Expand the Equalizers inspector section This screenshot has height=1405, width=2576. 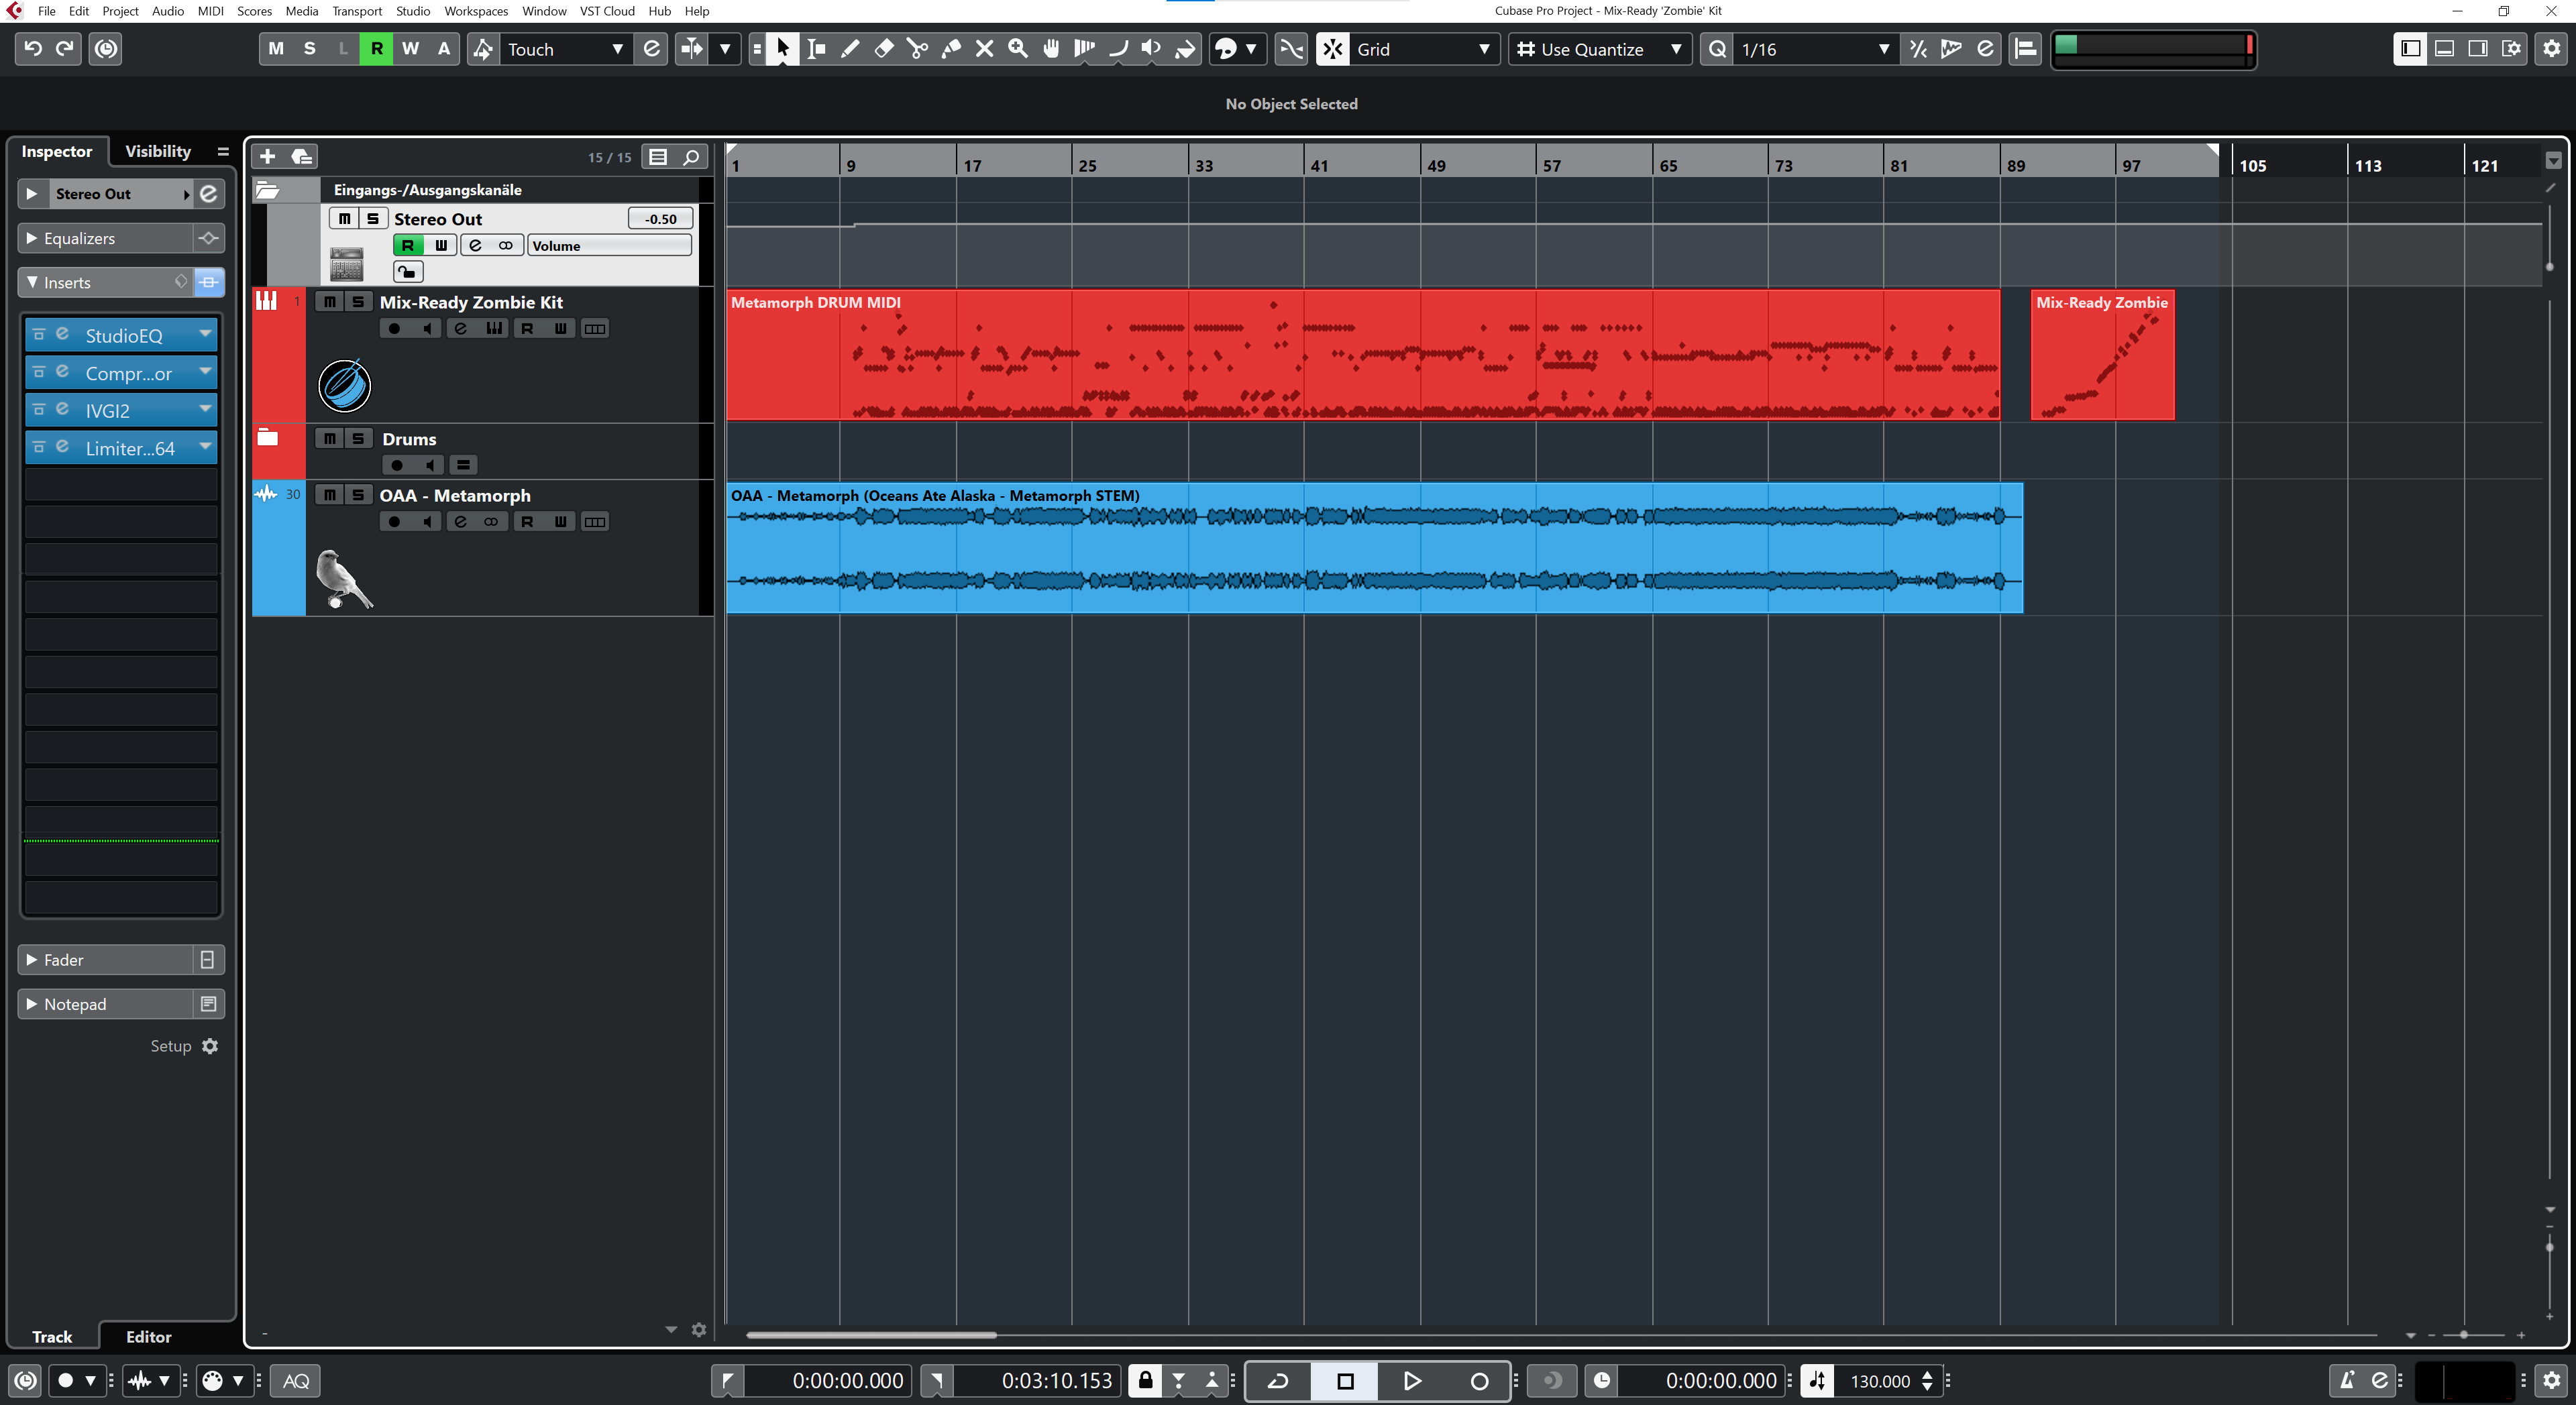click(31, 238)
